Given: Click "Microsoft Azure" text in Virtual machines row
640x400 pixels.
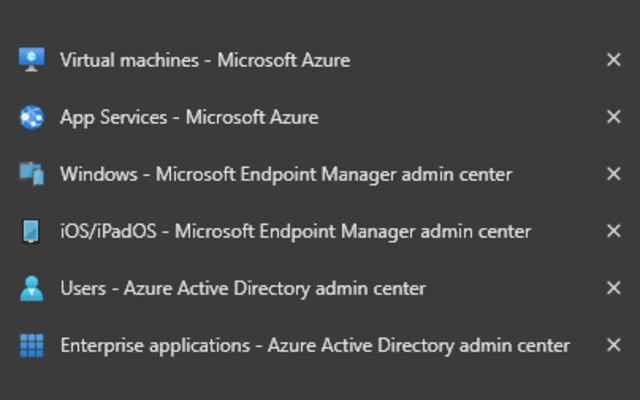Looking at the screenshot, I should coord(284,60).
